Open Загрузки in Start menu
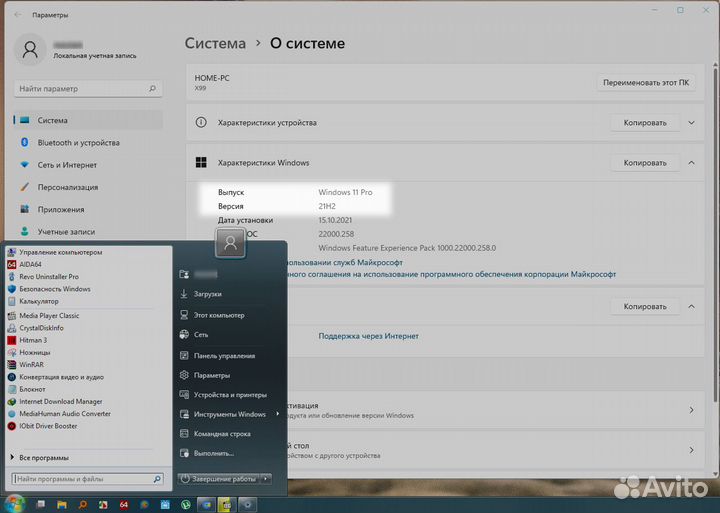Screen dimensions: 720x513 201,294
